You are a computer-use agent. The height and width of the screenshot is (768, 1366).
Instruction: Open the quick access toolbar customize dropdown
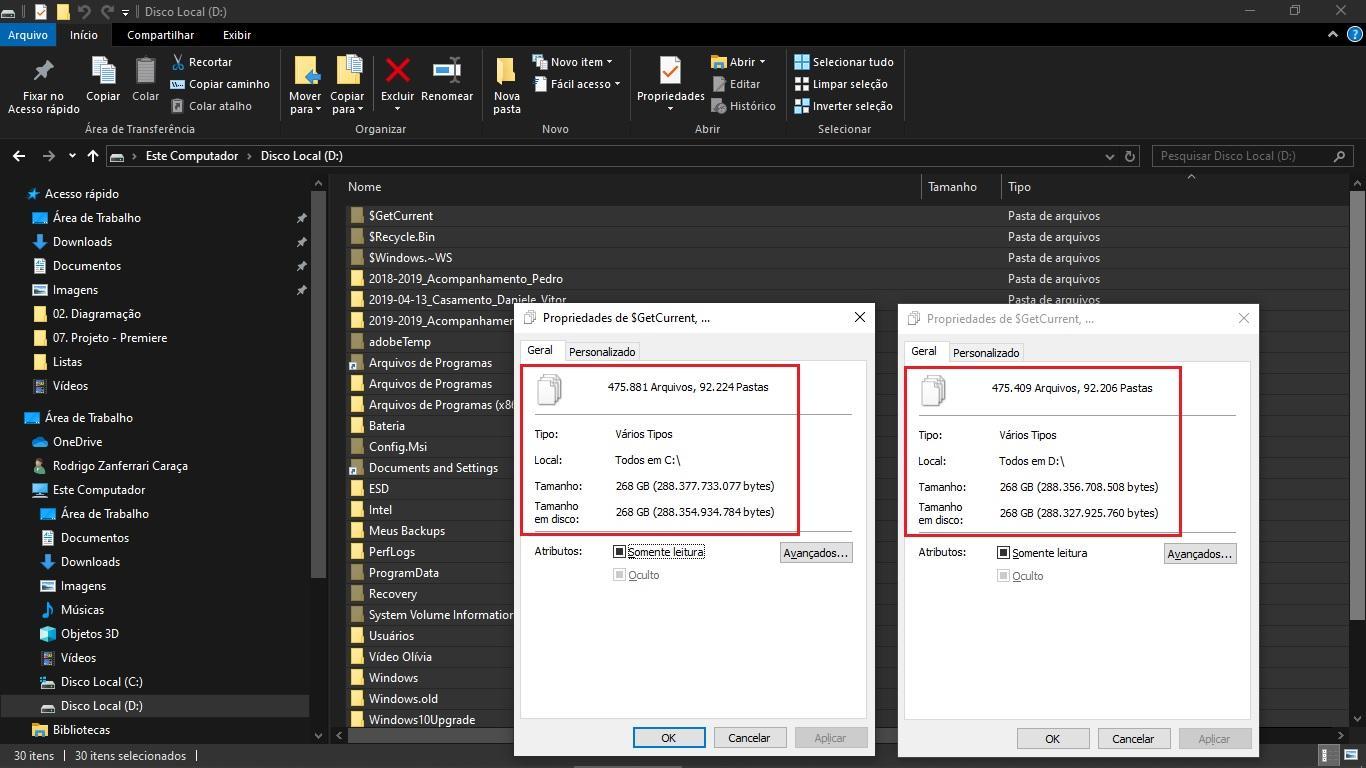click(125, 12)
